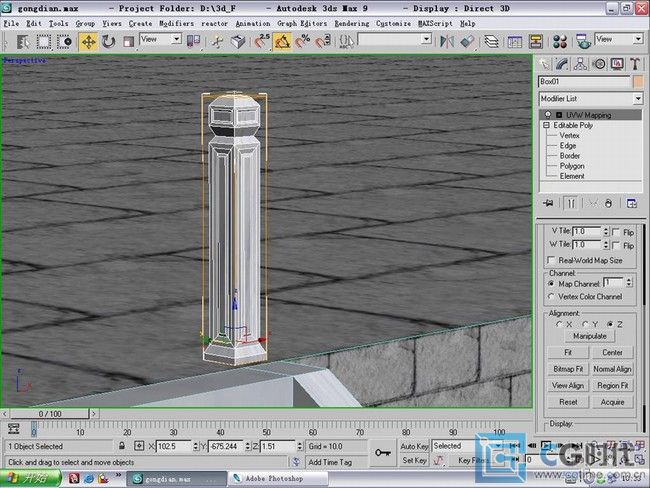Open the Rendering menu
The image size is (650, 488).
point(352,24)
